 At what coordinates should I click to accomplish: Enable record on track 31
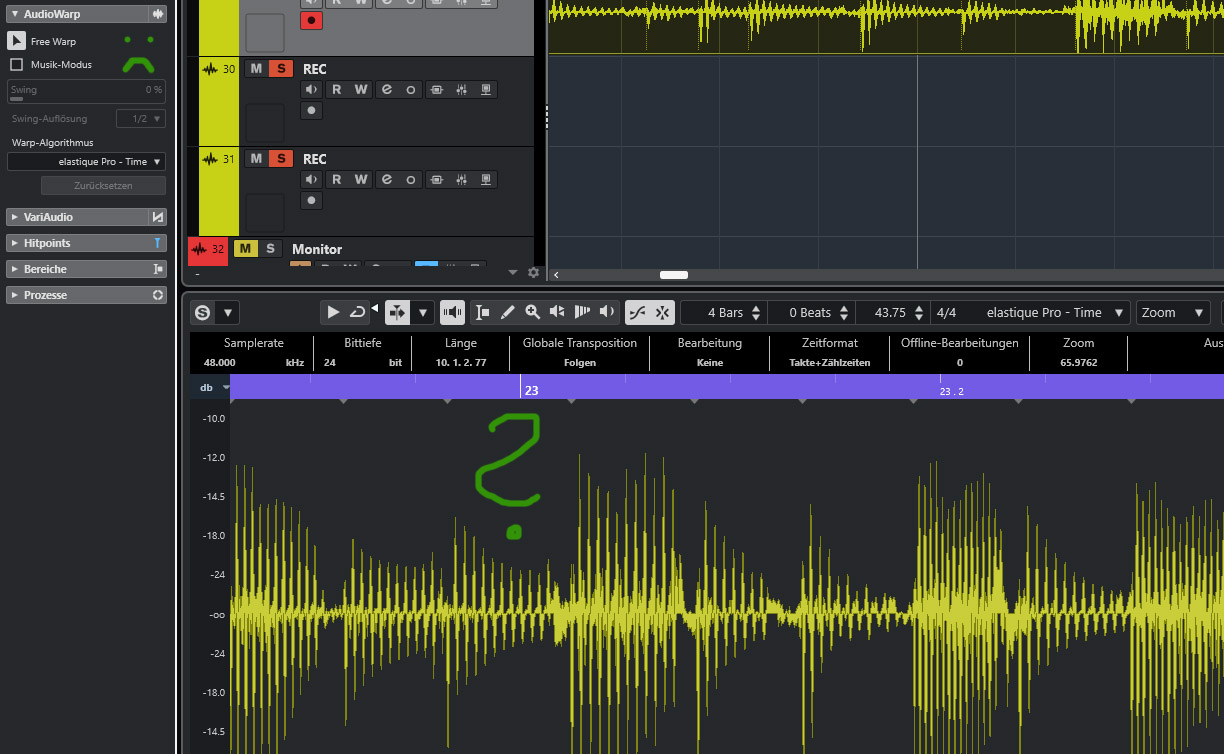coord(312,200)
